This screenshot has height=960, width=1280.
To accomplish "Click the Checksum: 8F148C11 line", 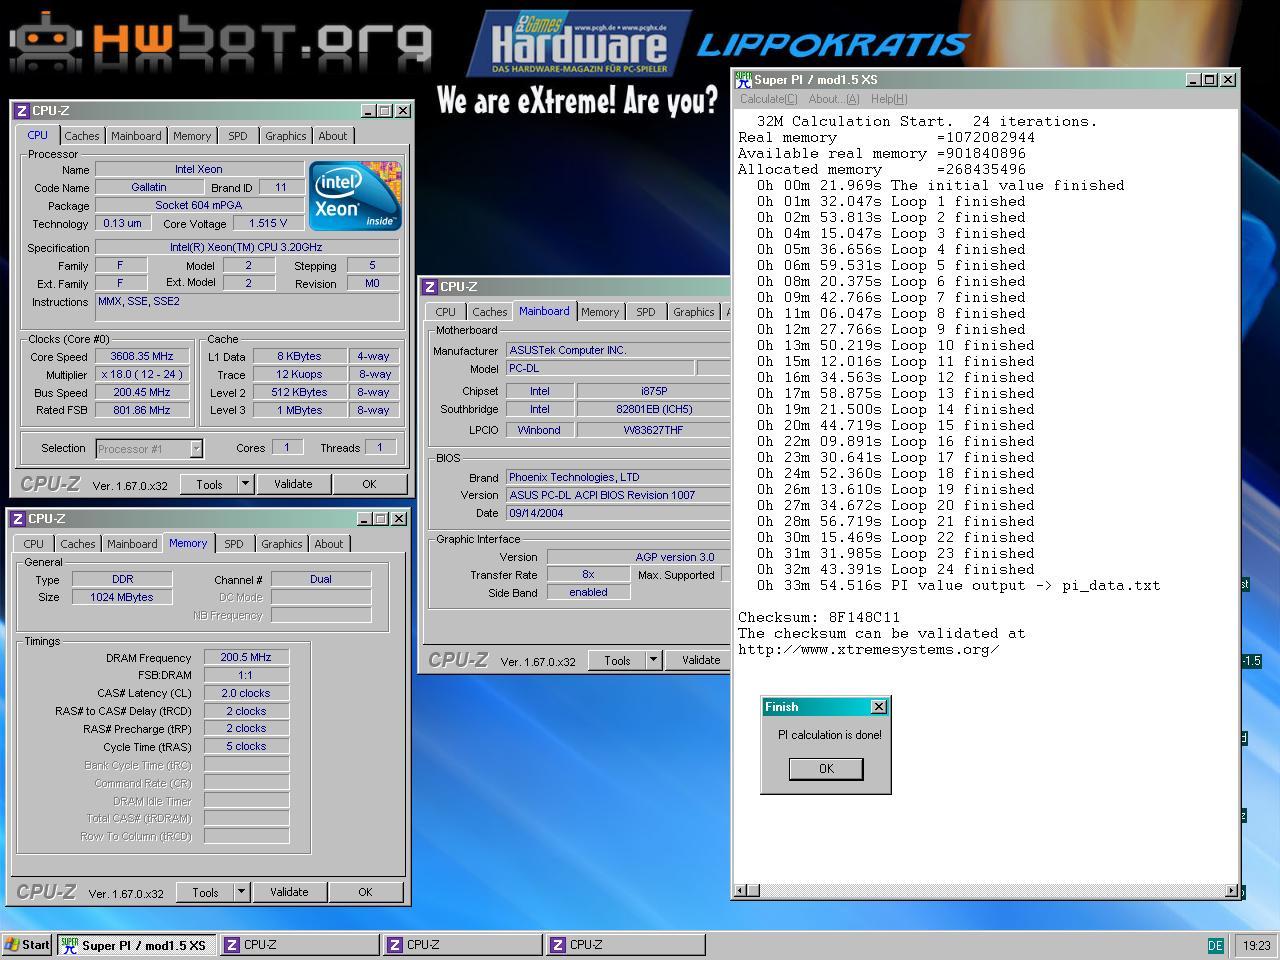I will coord(819,617).
